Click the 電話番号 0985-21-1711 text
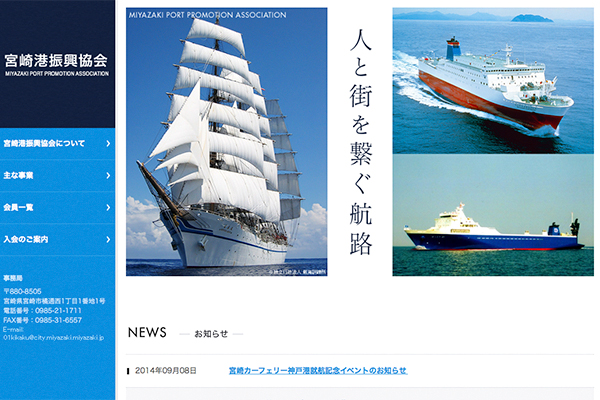The width and height of the screenshot is (600, 400). pyautogui.click(x=42, y=310)
